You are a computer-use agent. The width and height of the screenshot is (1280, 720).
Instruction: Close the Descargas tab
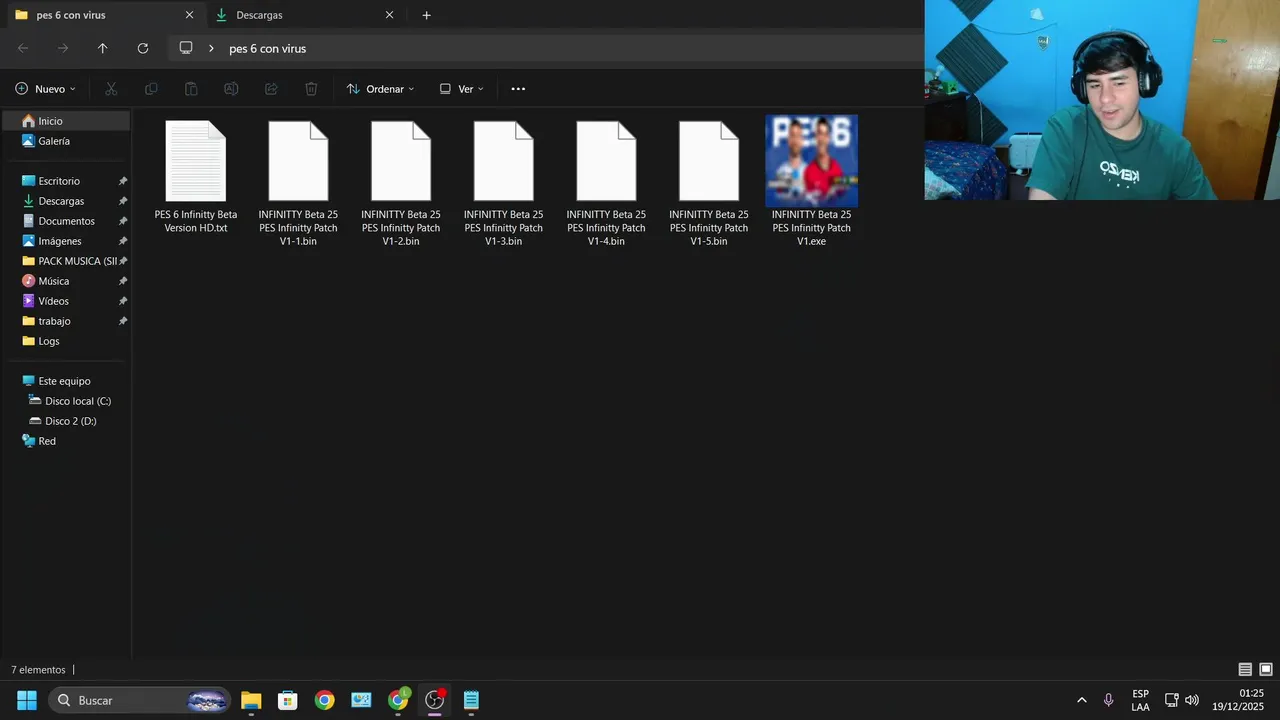point(389,15)
